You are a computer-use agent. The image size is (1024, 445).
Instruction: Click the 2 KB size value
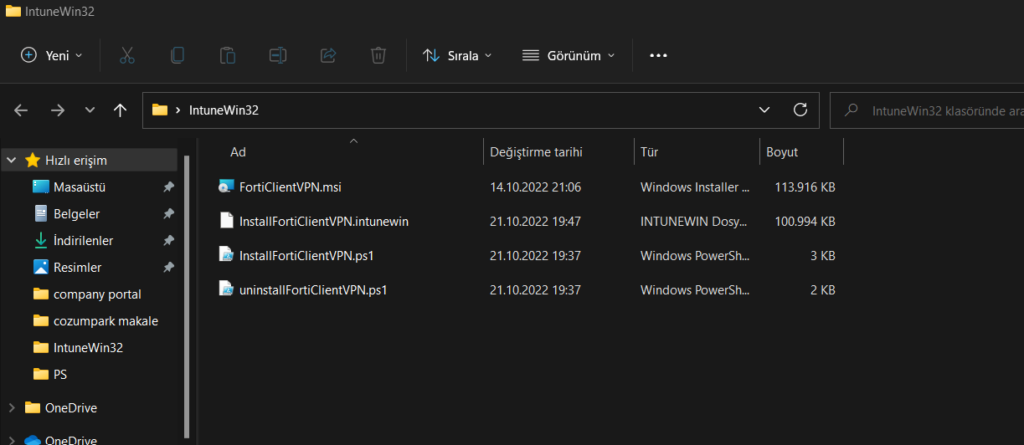point(823,289)
